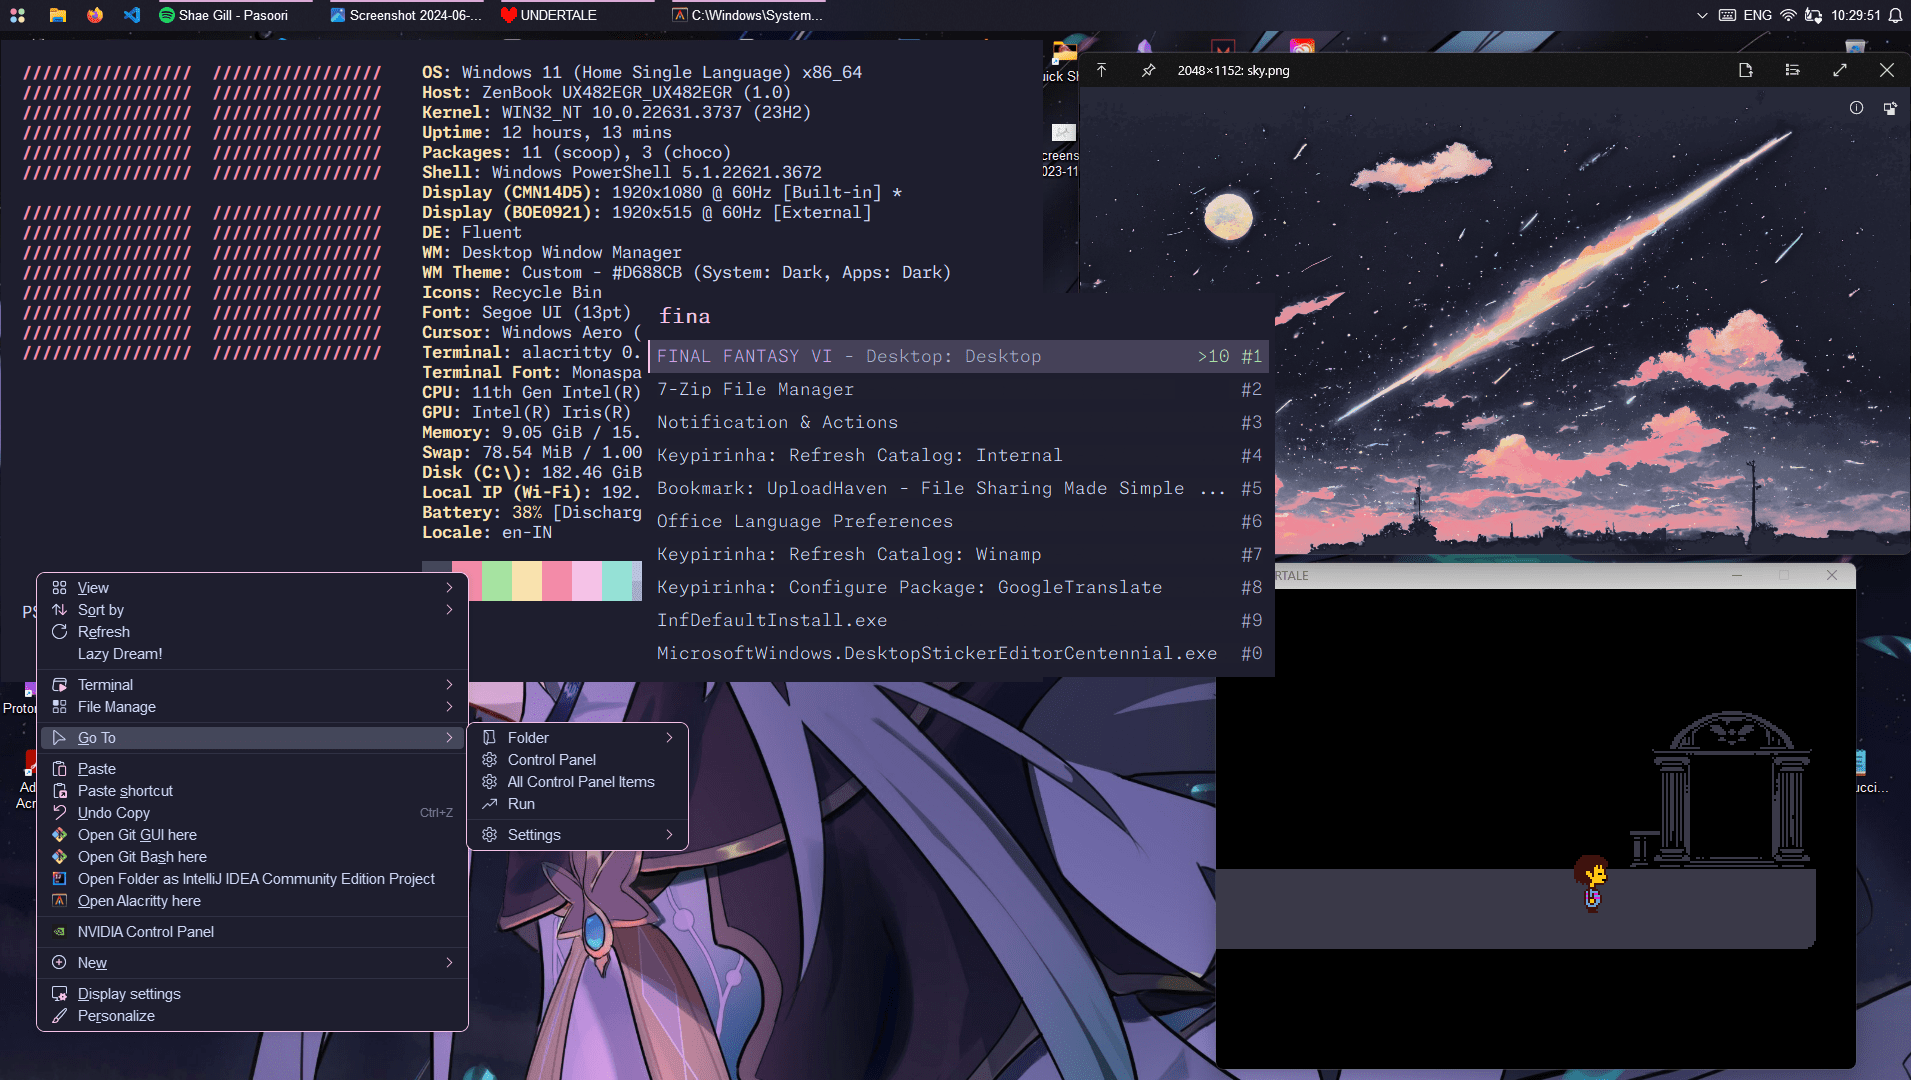Open the touch keyboard tray icon
Screen dimensions: 1911x1080
[1727, 15]
